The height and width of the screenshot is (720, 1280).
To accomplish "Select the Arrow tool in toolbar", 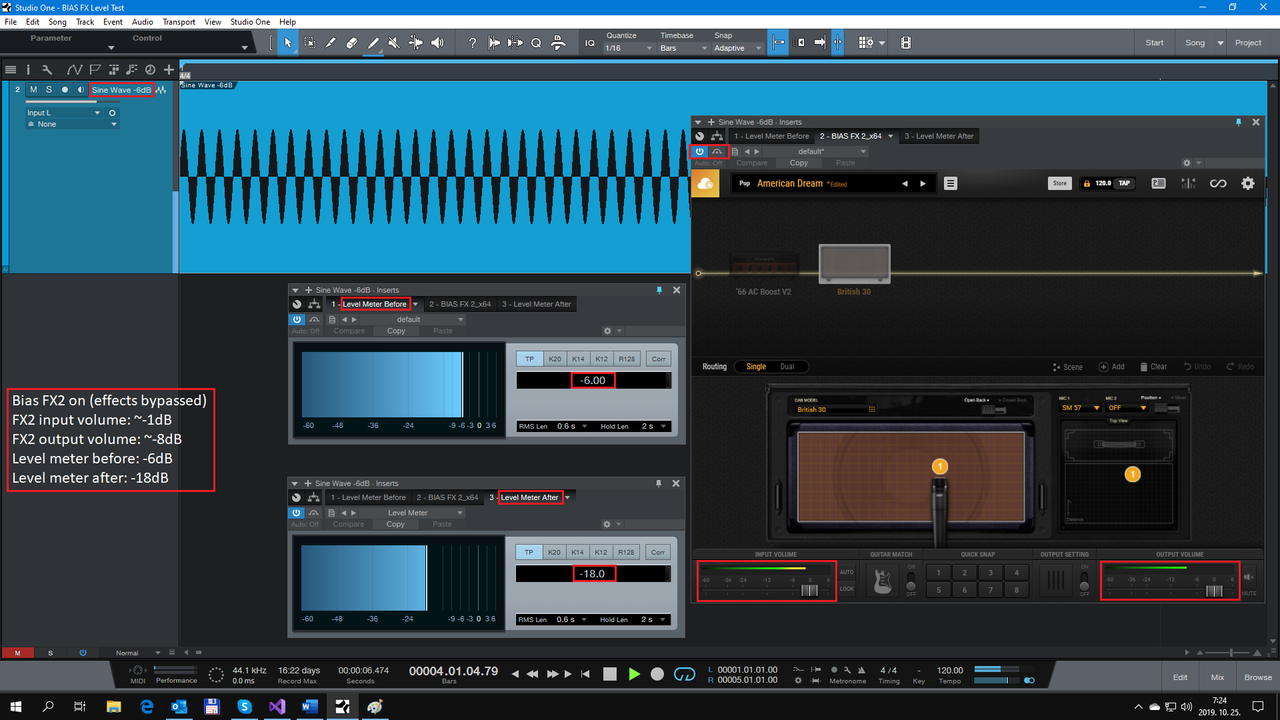I will (x=288, y=43).
